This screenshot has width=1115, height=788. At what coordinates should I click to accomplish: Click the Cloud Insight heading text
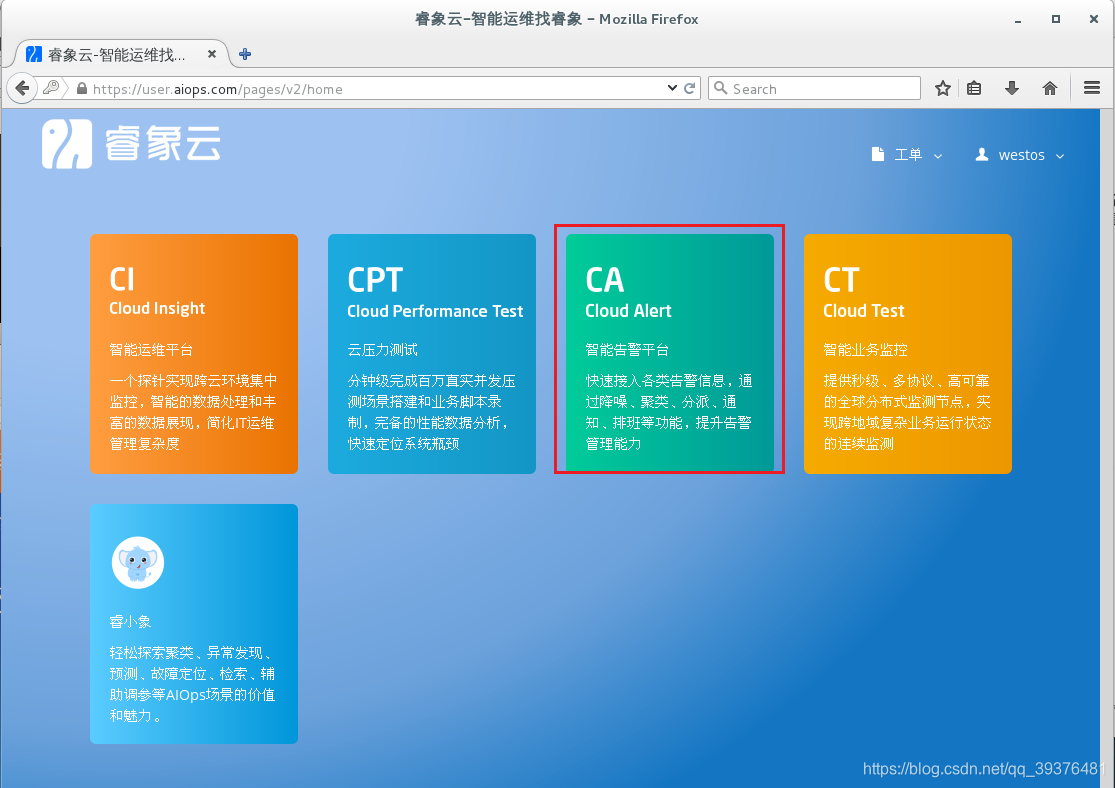(157, 308)
